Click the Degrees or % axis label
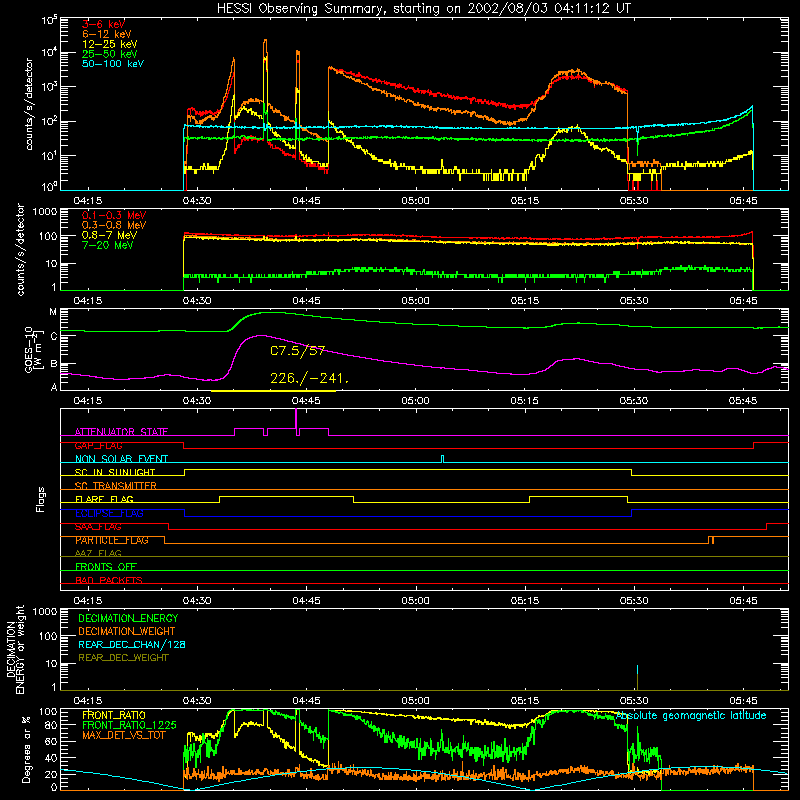Screen dimensions: 800x800 click(x=27, y=750)
